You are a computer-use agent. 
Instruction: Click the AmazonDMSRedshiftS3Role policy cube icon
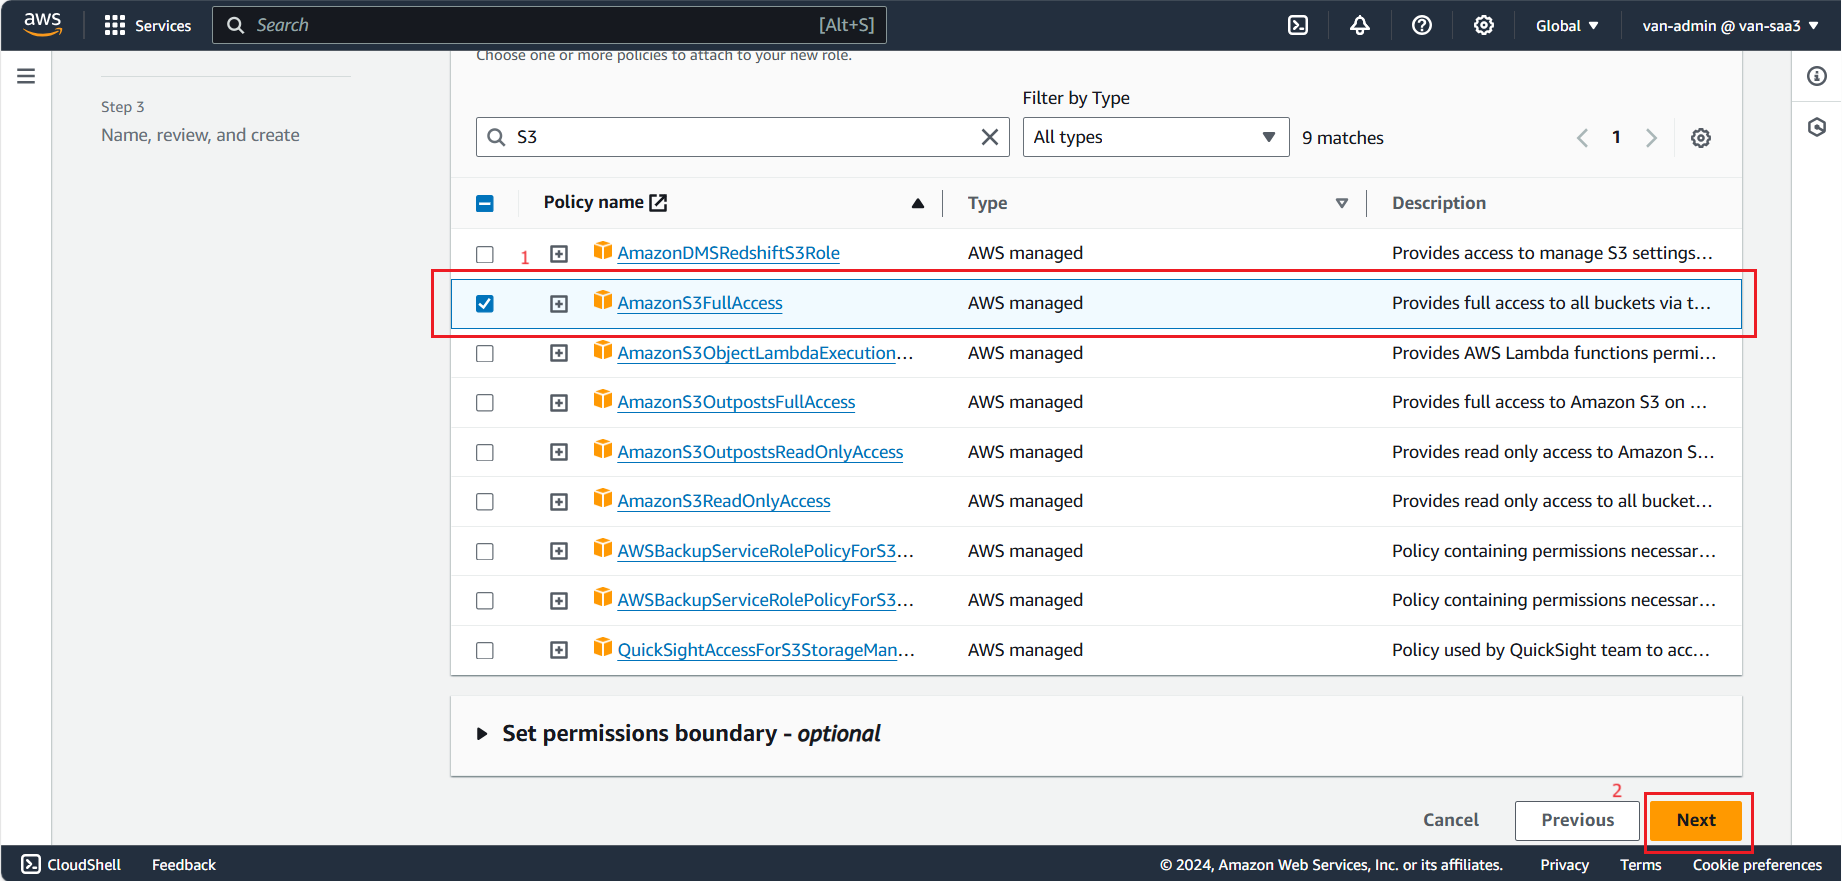coord(602,250)
